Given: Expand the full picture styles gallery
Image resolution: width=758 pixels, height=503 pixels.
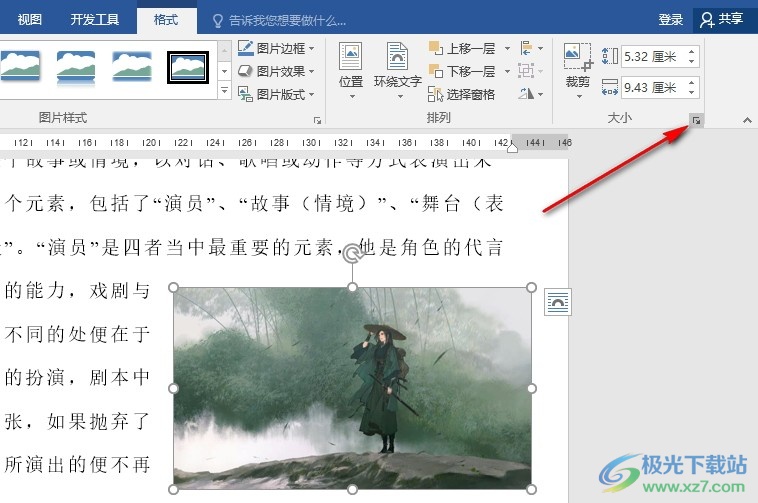Looking at the screenshot, I should point(224,90).
